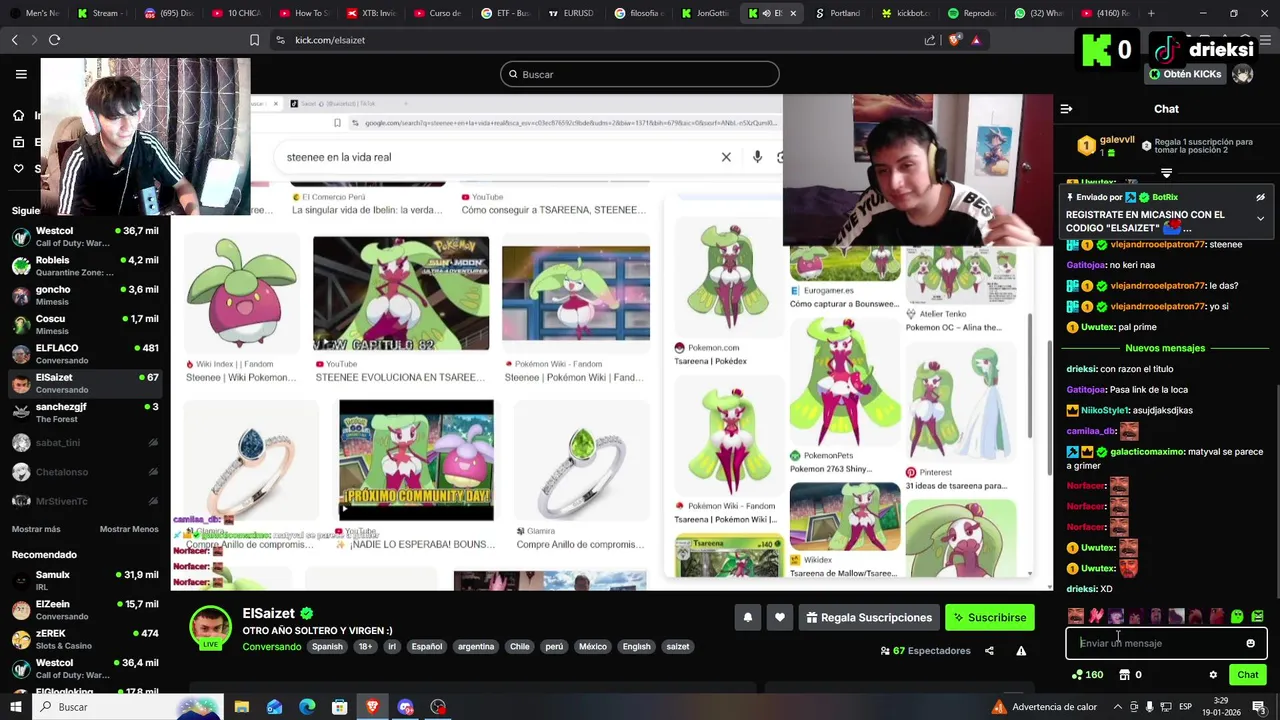Image resolution: width=1280 pixels, height=720 pixels.
Task: Switch to the JonGotti browser tab
Action: point(706,13)
